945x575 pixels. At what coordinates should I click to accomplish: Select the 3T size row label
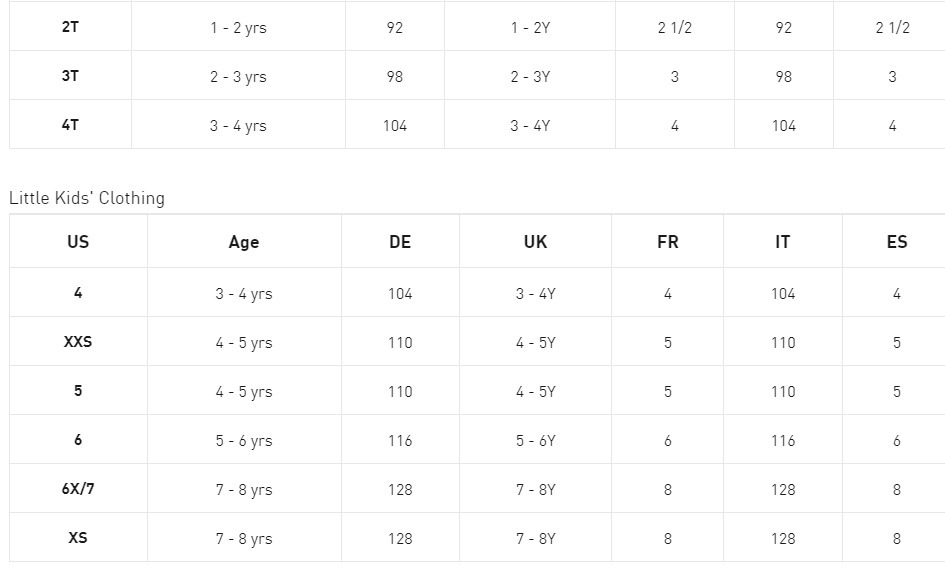tap(70, 76)
